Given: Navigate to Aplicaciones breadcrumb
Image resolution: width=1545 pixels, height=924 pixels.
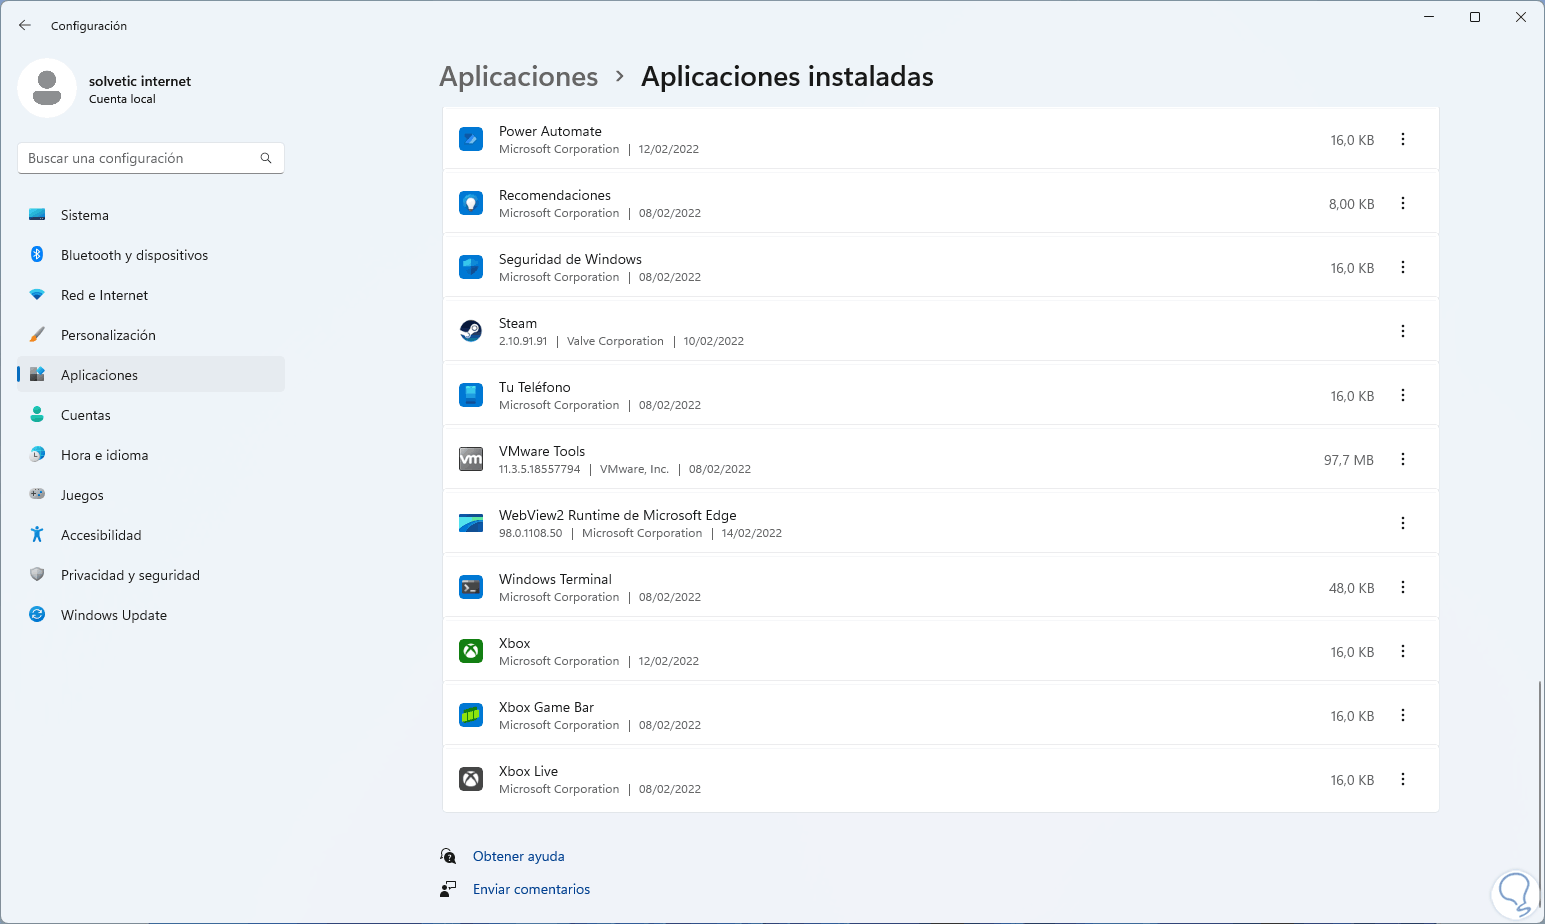Looking at the screenshot, I should click(x=519, y=77).
